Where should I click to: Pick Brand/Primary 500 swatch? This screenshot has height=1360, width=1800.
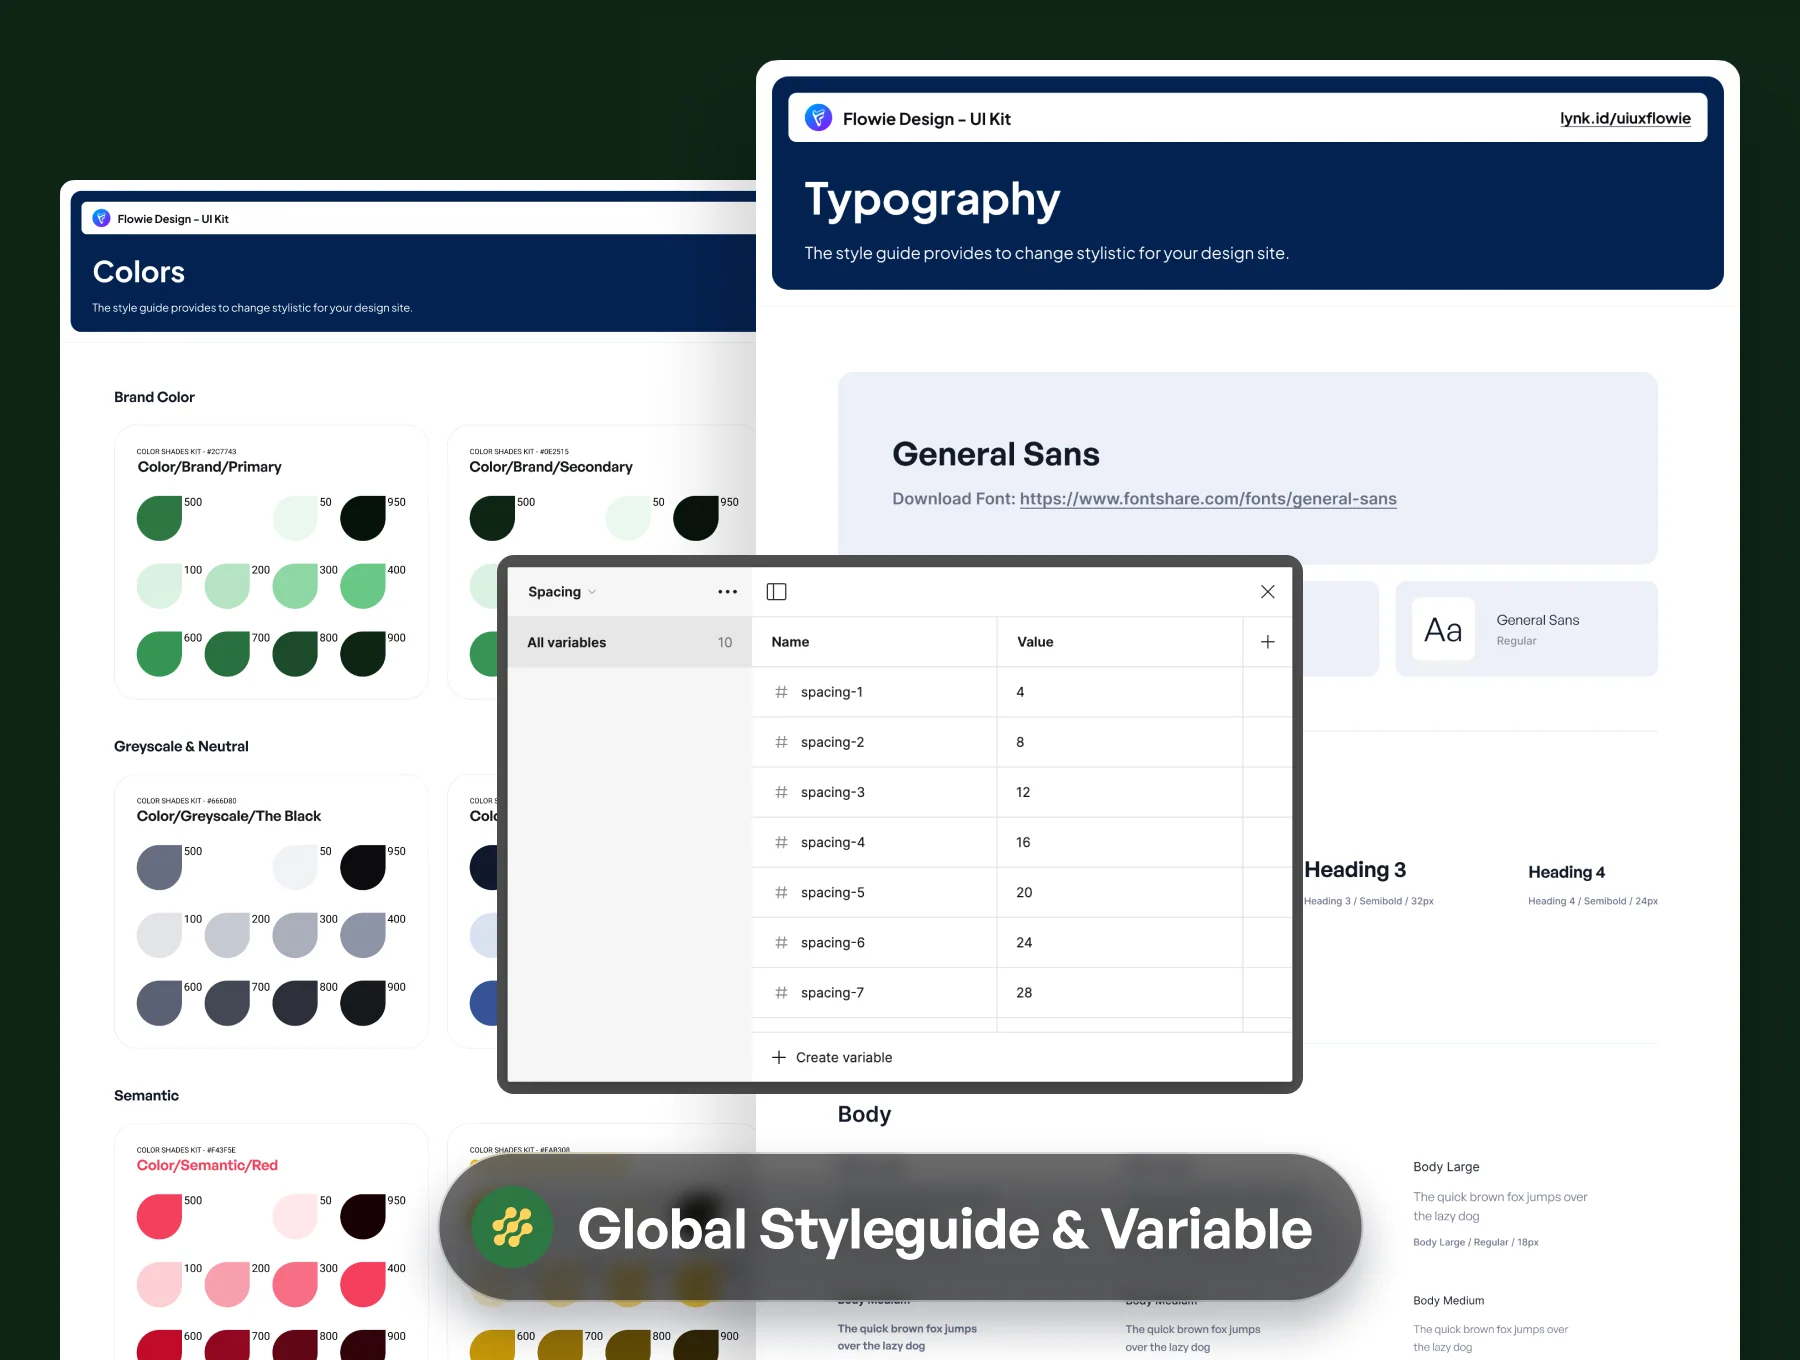pyautogui.click(x=159, y=518)
